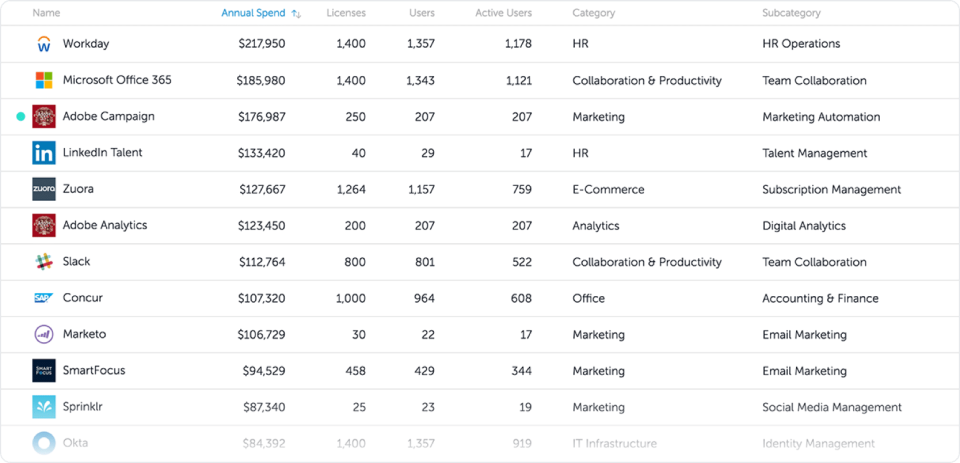
Task: Click the sort arrows beside Annual Spend
Action: point(296,13)
